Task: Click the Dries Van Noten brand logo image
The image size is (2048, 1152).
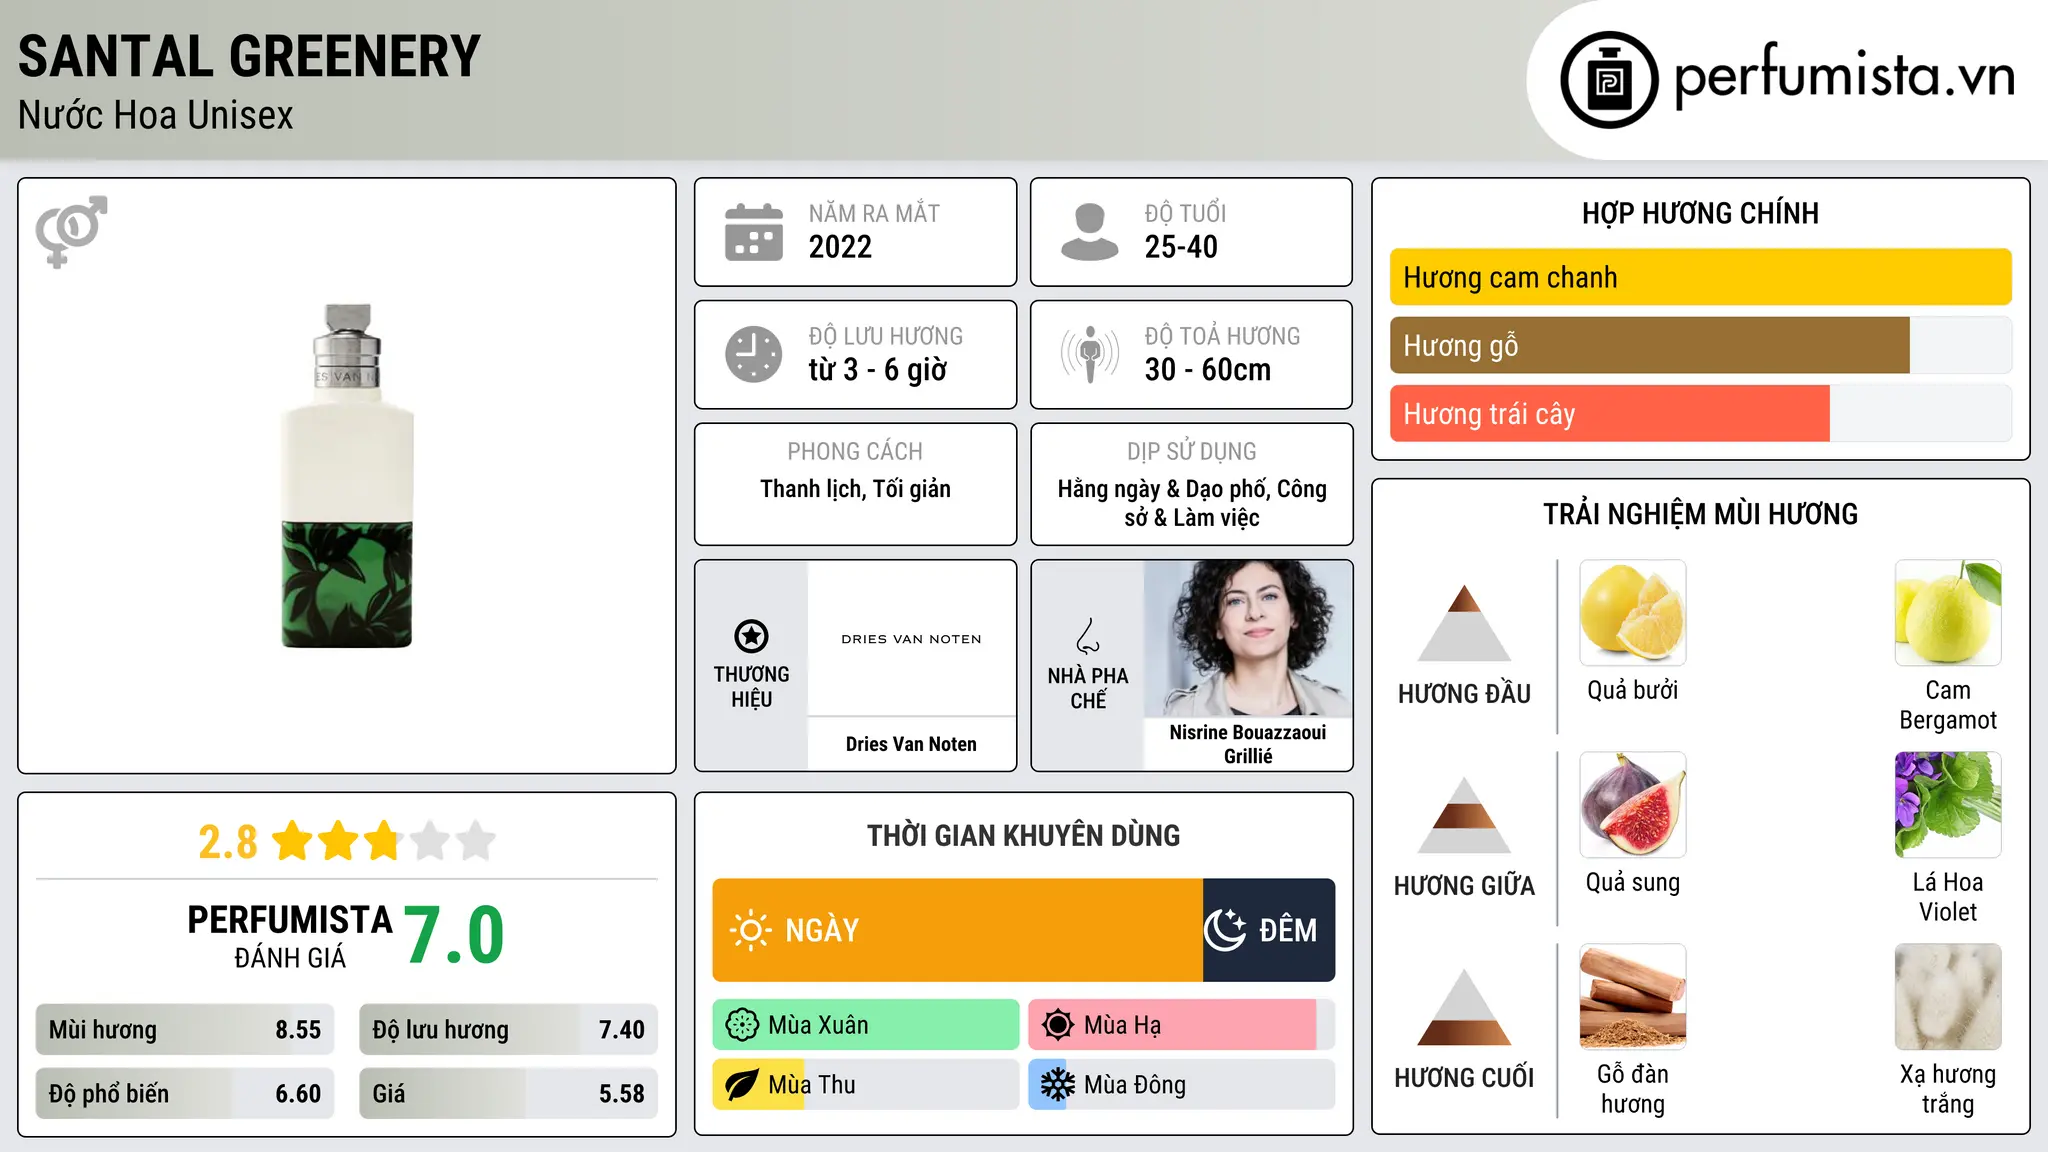Action: 911,638
